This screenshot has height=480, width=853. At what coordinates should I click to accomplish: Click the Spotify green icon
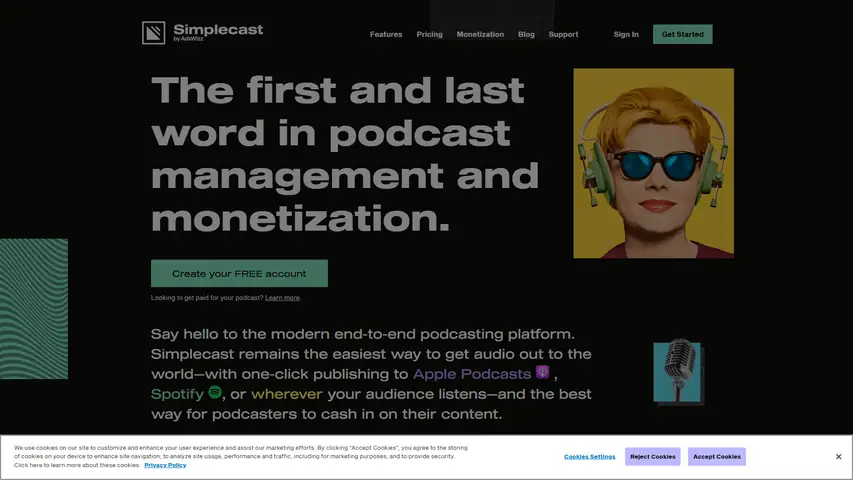(x=215, y=392)
